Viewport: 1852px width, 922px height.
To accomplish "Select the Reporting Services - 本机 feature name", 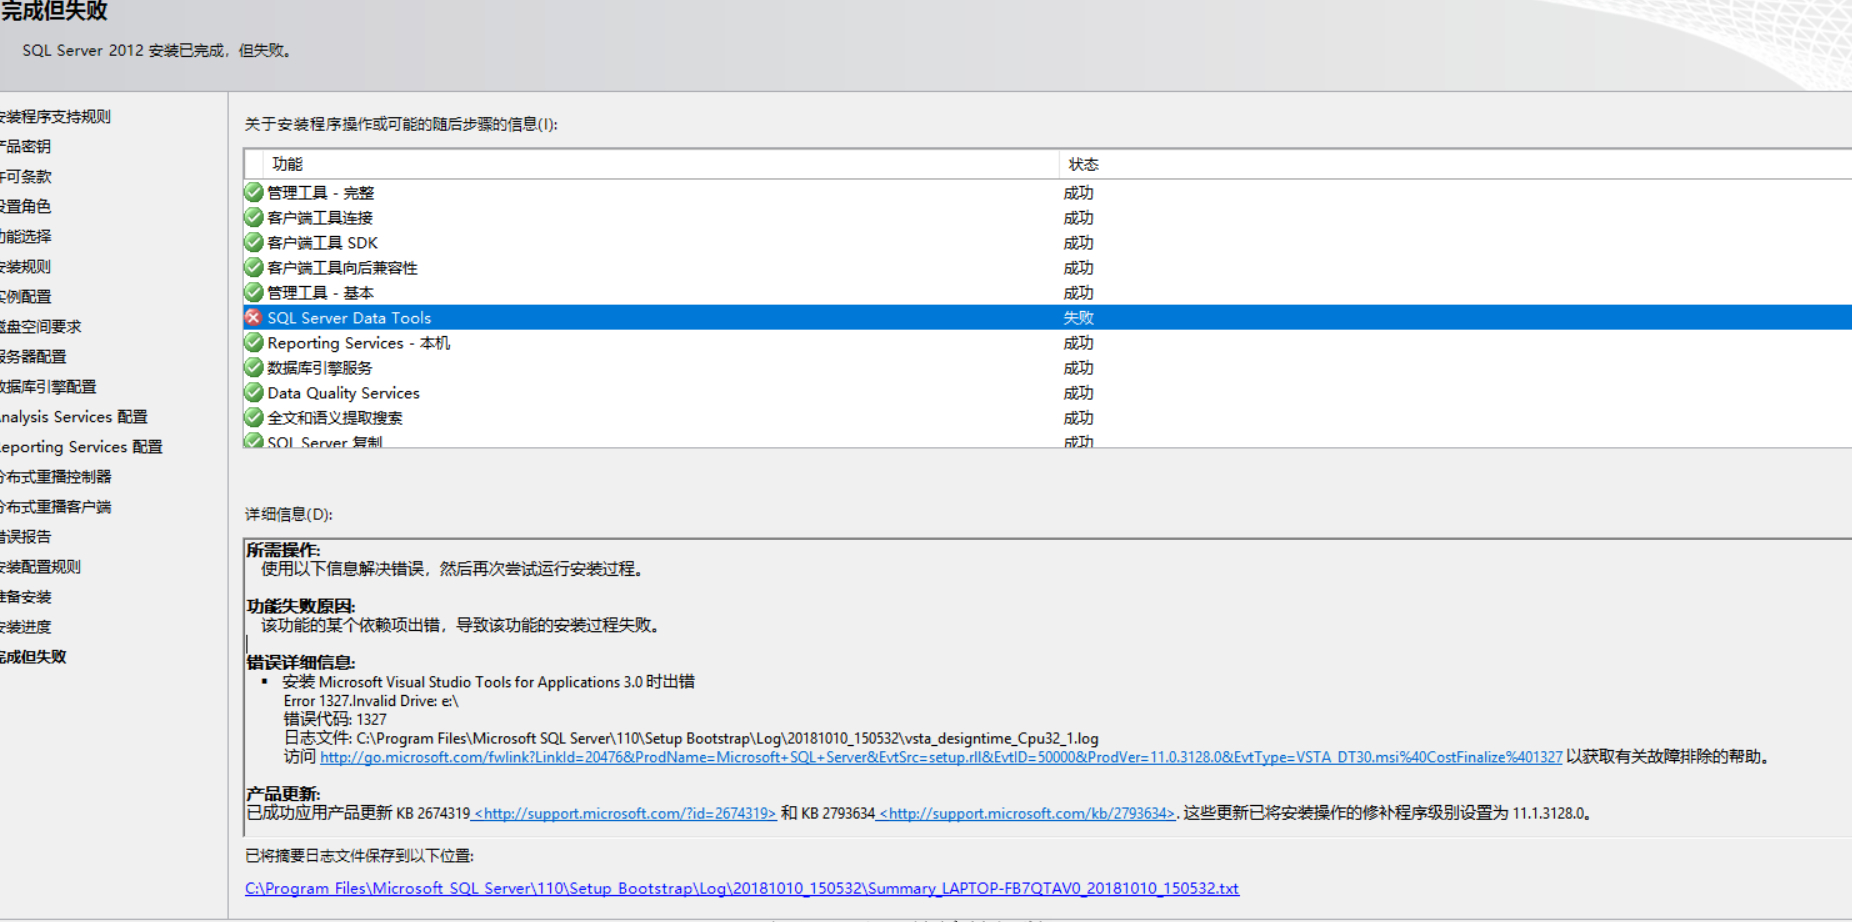I will [x=358, y=343].
